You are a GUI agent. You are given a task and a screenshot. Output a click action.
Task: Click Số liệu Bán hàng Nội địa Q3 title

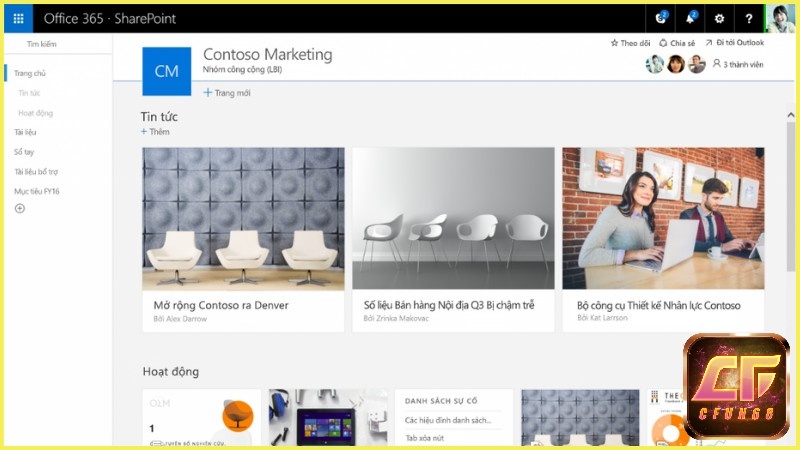449,305
